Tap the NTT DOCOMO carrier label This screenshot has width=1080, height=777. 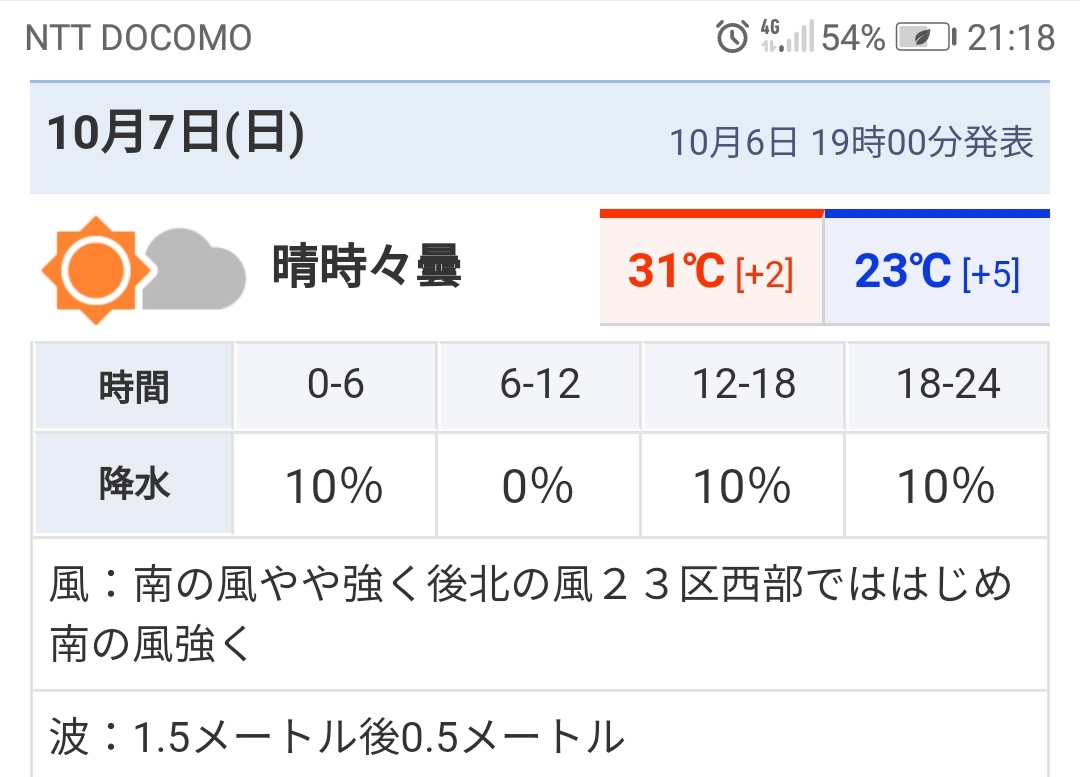pos(138,38)
